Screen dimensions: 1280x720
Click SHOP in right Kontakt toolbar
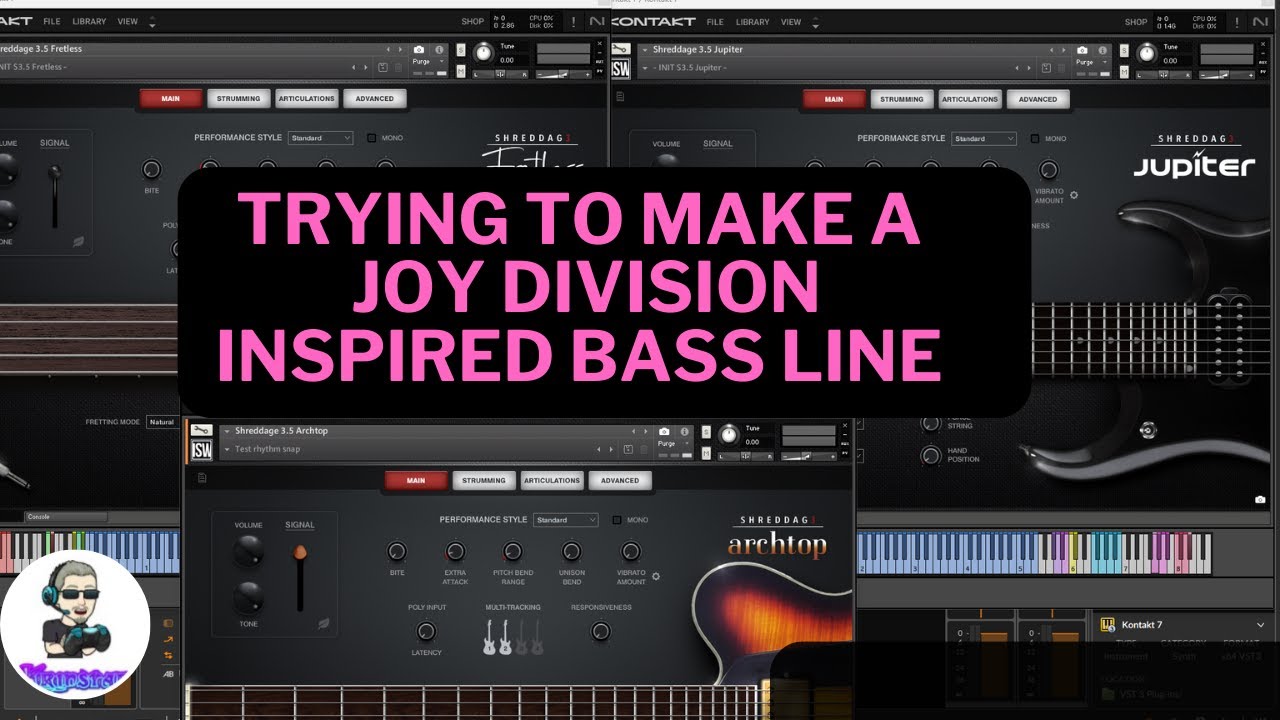pos(1136,22)
